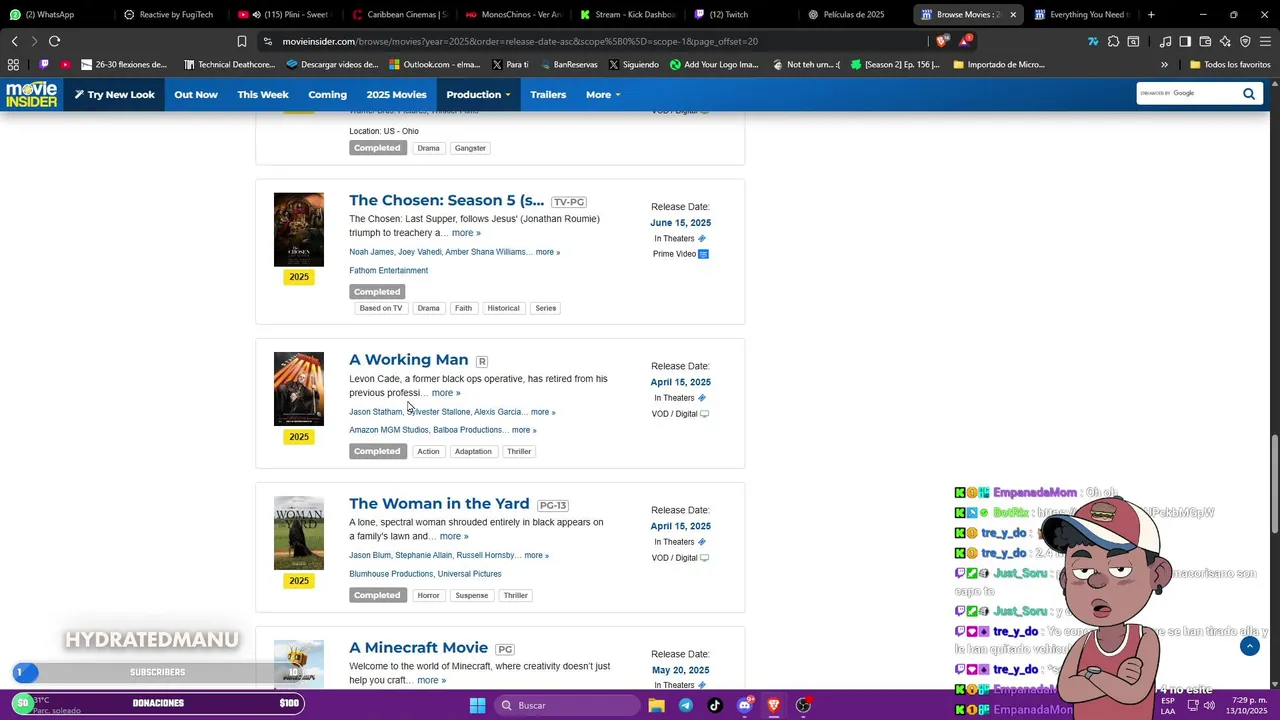Open the Coming nav item

click(x=327, y=94)
